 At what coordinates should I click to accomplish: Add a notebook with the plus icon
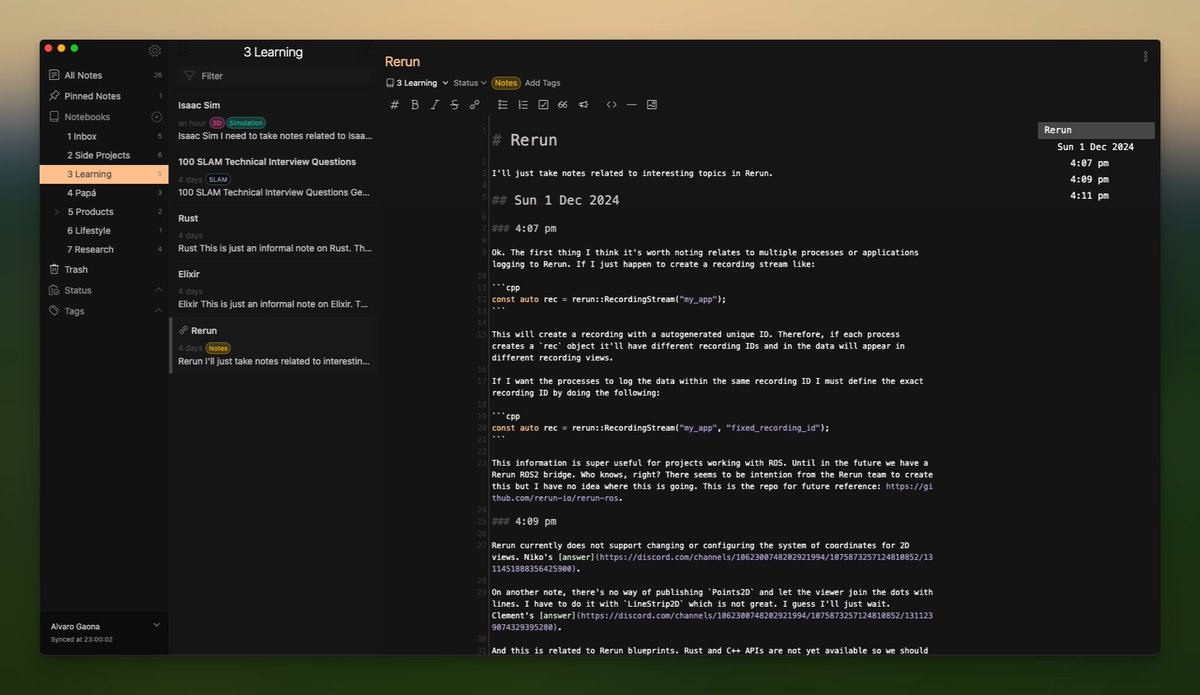[x=156, y=117]
